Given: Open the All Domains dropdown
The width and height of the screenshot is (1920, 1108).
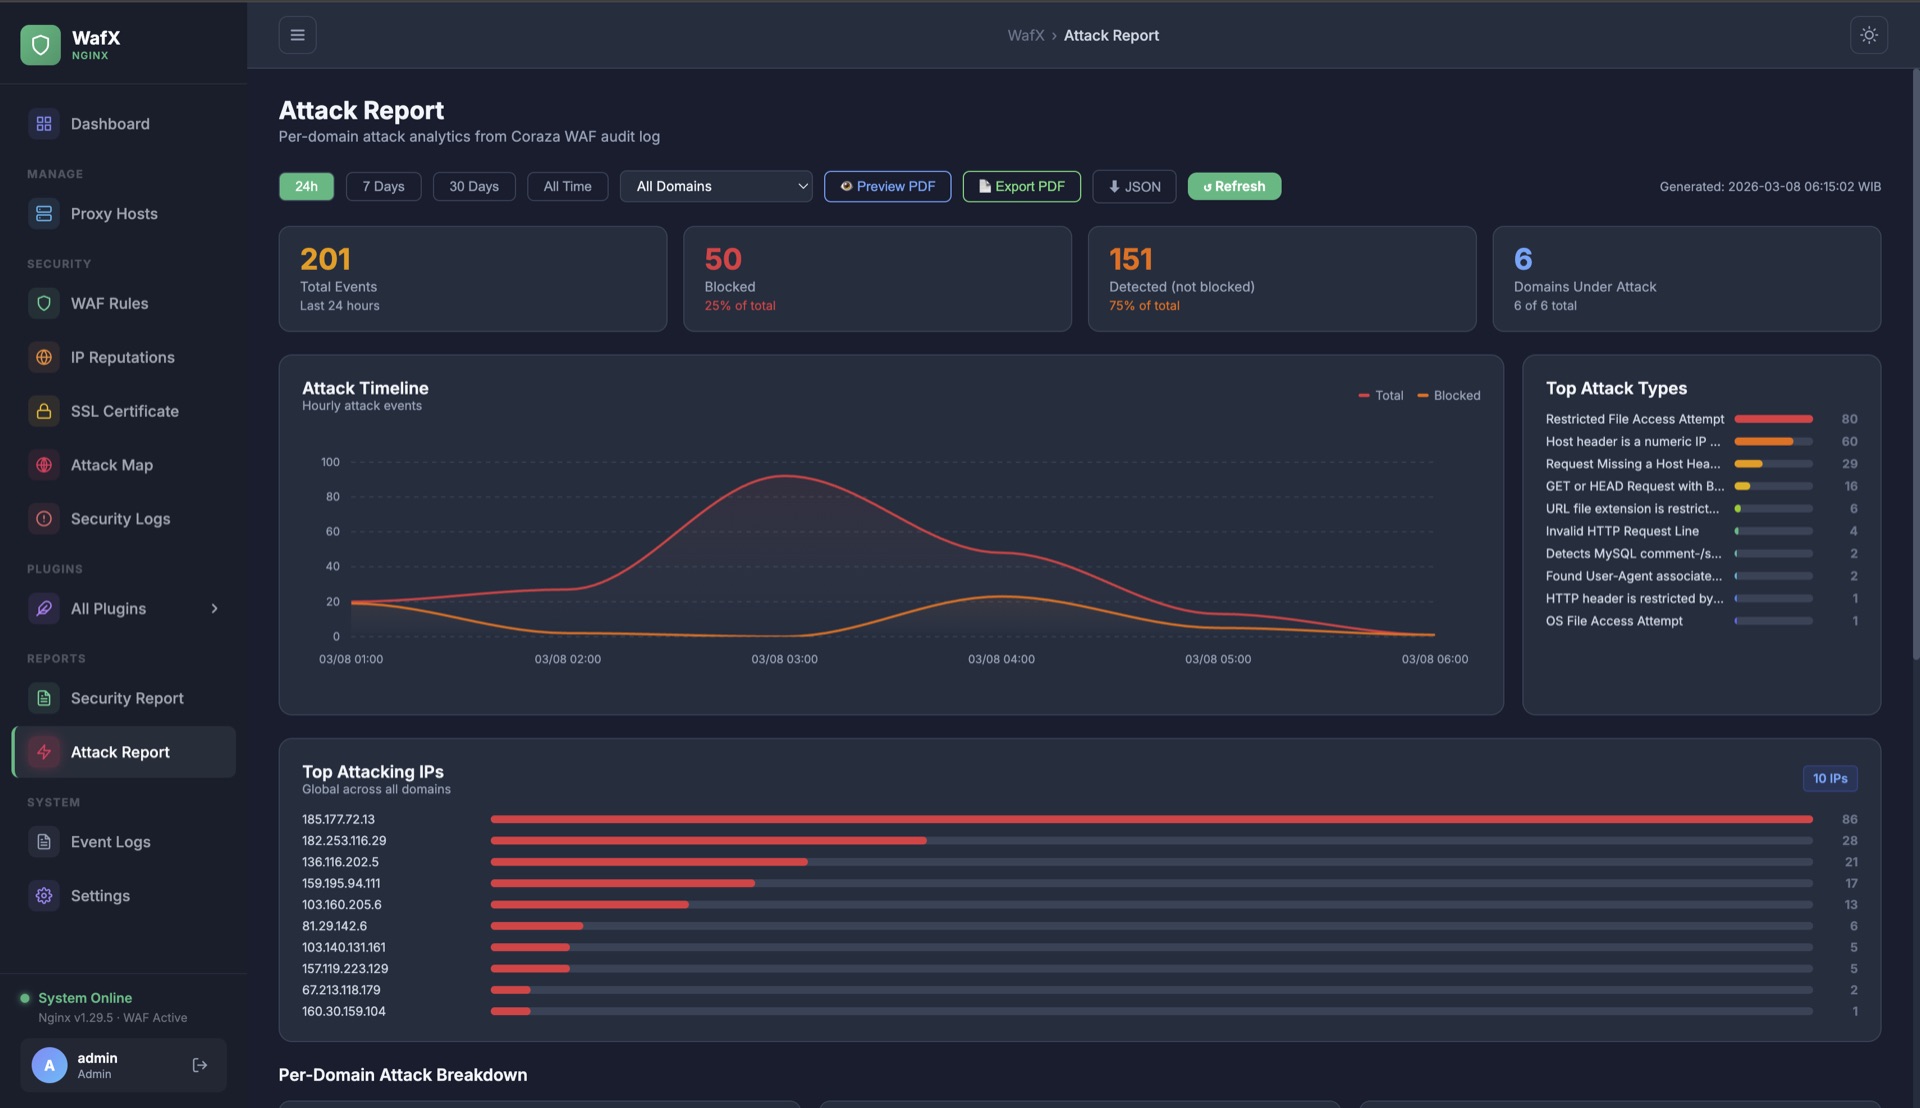Looking at the screenshot, I should (x=716, y=186).
